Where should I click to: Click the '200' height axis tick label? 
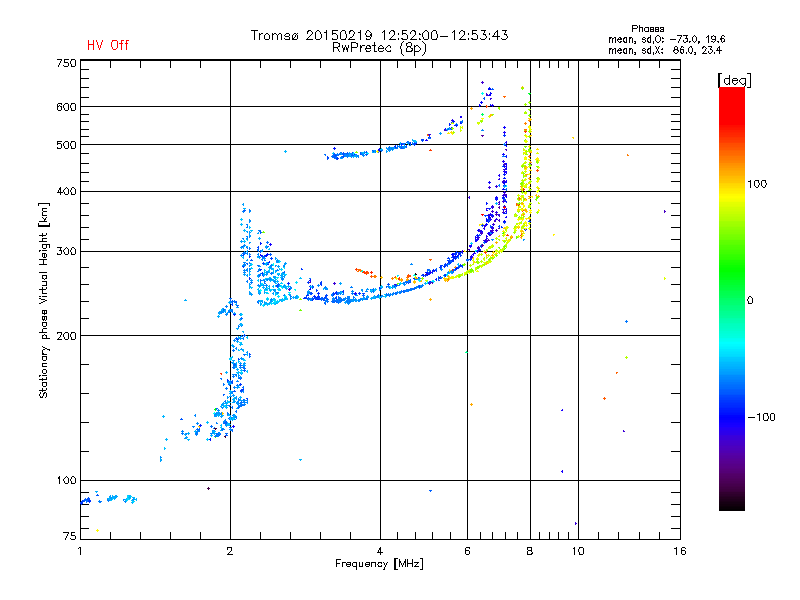(66, 336)
